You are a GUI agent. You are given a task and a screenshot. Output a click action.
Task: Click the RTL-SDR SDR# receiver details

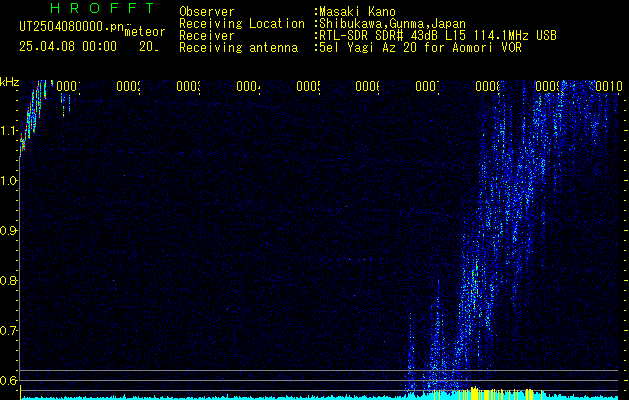click(438, 36)
